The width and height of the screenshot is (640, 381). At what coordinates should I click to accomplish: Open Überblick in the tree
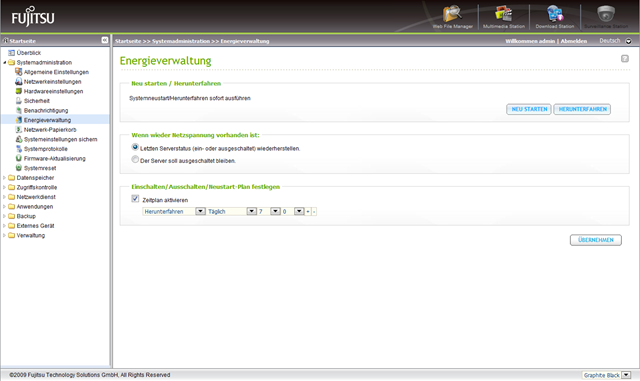point(29,53)
